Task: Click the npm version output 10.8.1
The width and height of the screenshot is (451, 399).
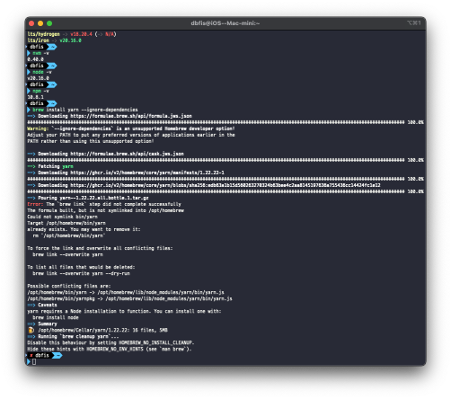Action: (x=35, y=97)
